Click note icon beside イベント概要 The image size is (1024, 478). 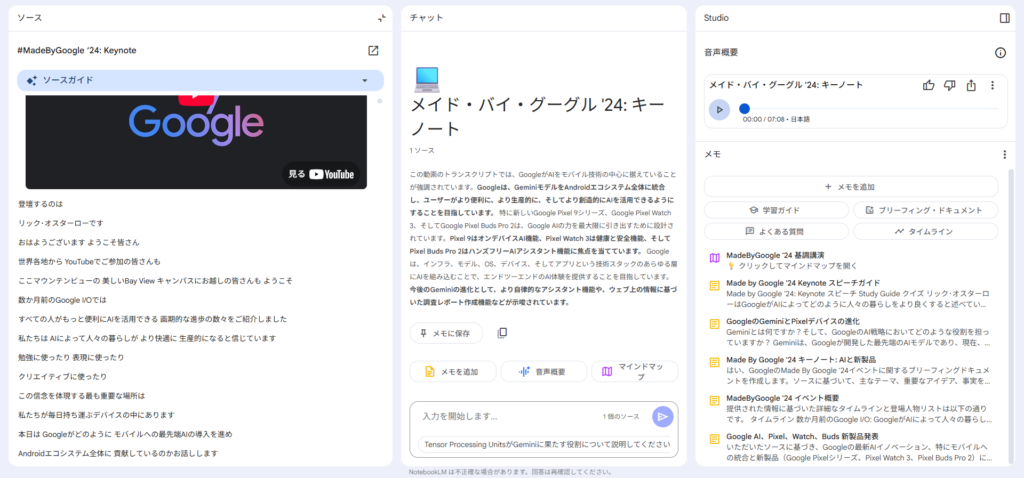tap(714, 400)
